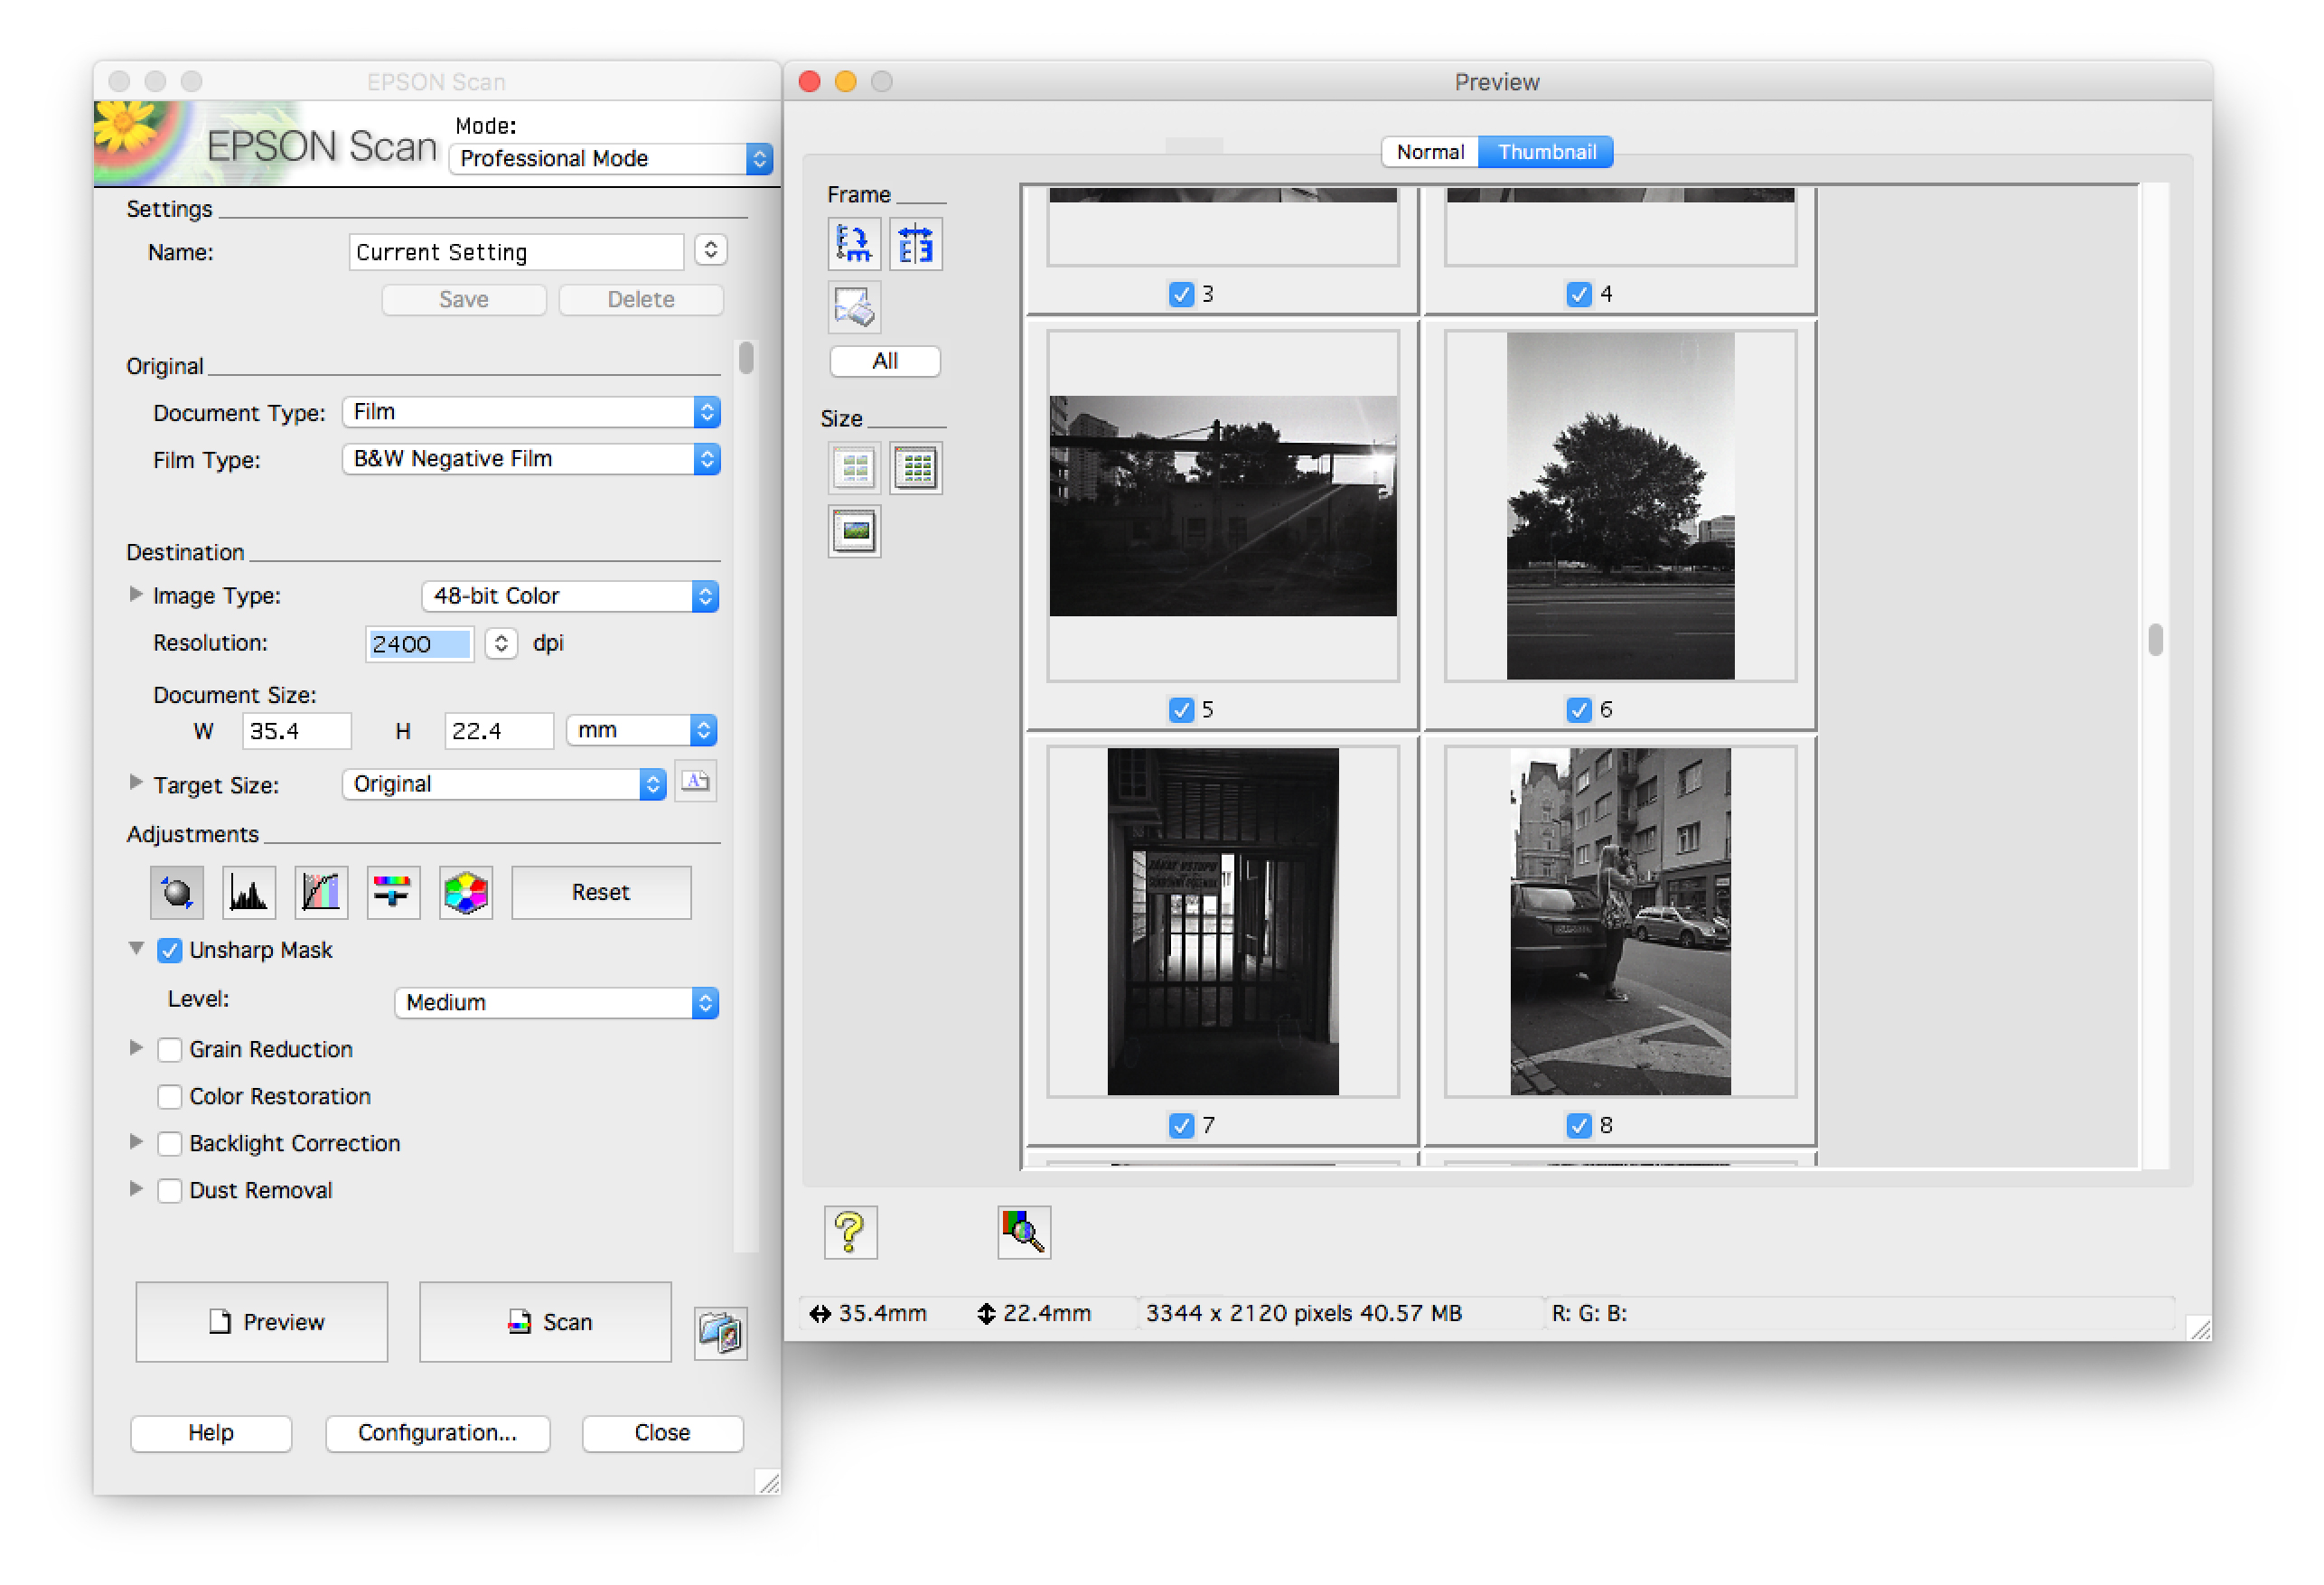
Task: Select the medium thumbnail grid icon
Action: (x=915, y=467)
